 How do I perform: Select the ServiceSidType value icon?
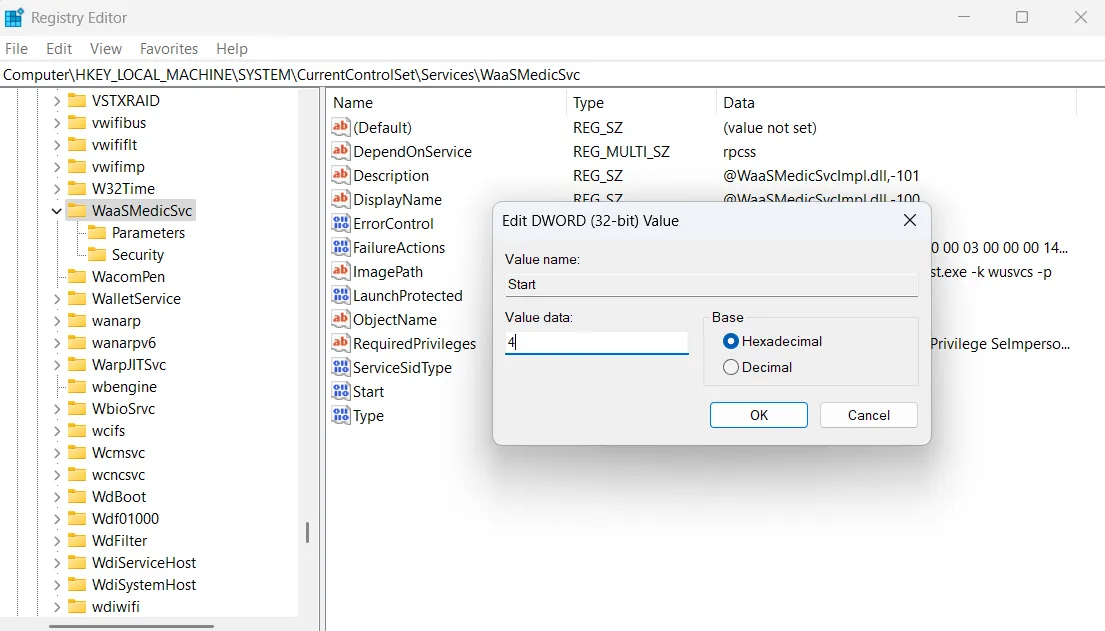pyautogui.click(x=339, y=367)
